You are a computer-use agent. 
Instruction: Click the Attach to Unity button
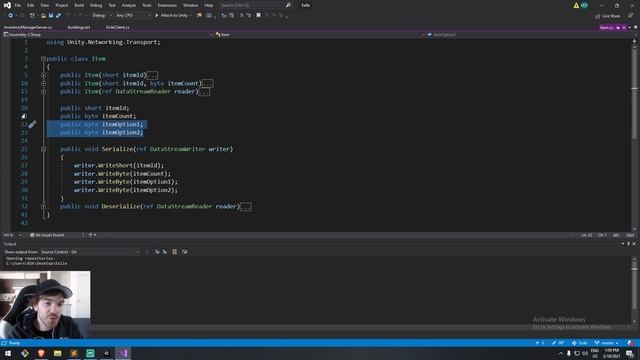[171, 16]
